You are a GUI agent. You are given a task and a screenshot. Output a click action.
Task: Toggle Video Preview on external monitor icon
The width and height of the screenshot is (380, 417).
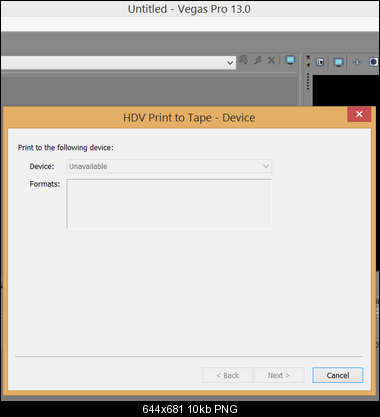338,62
